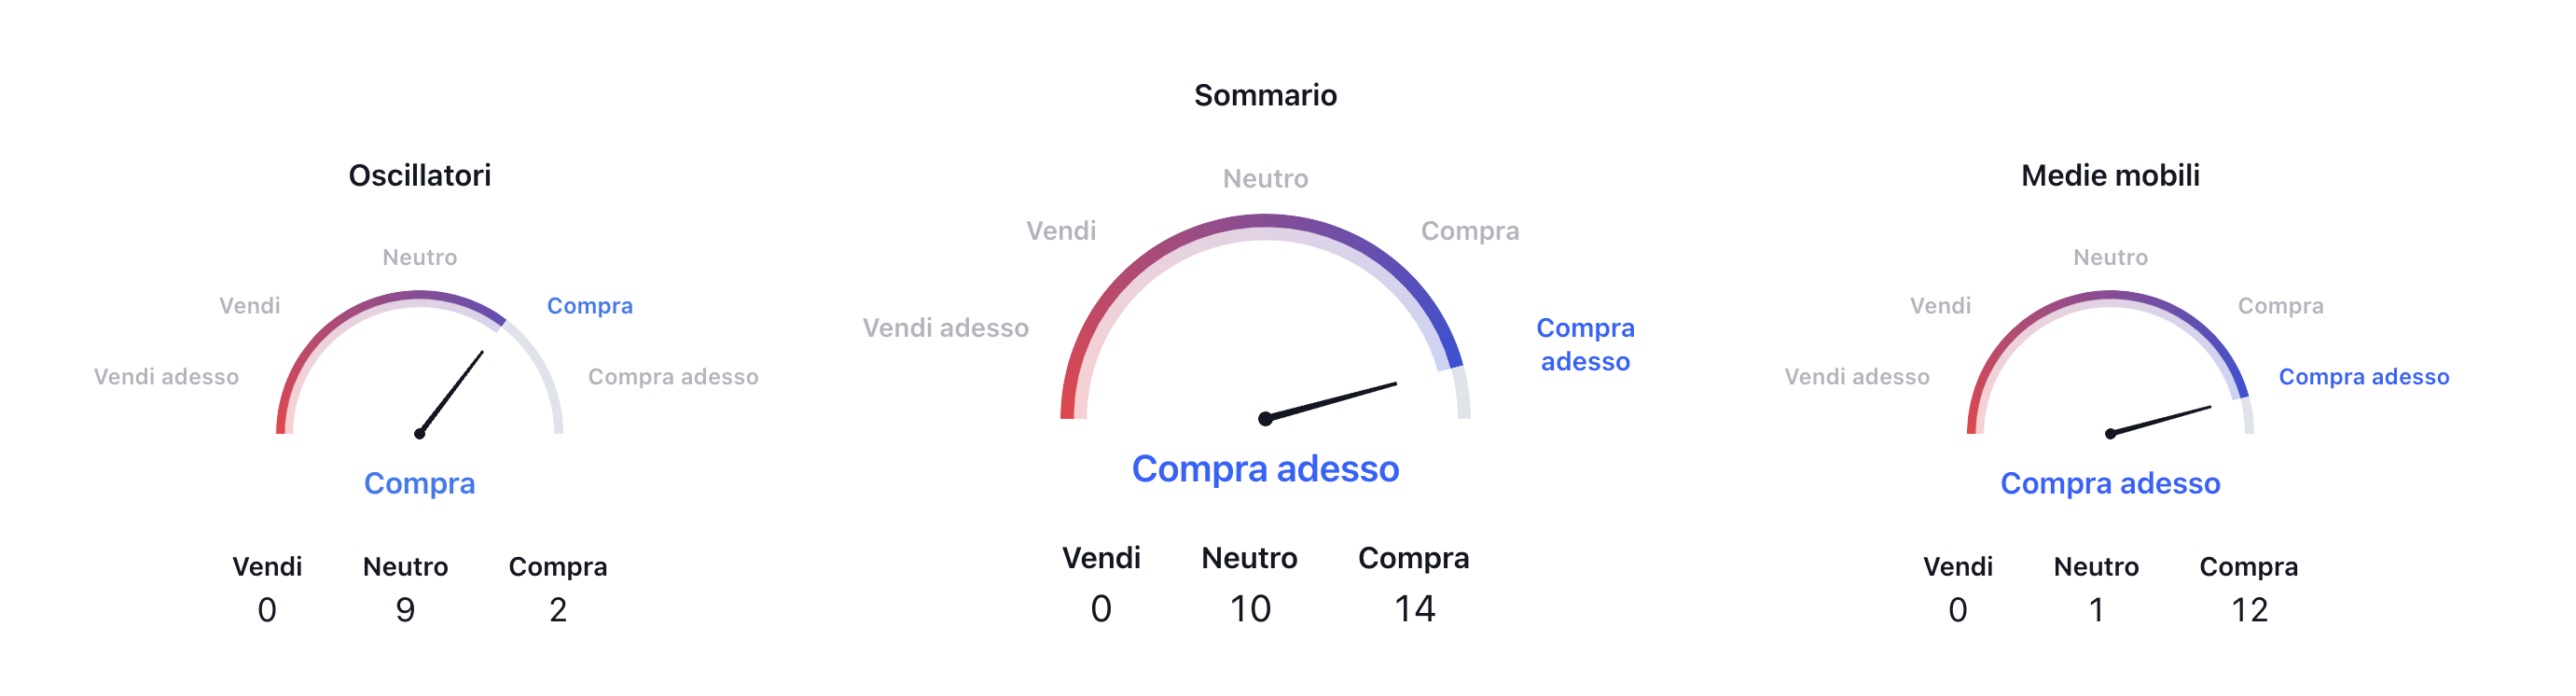This screenshot has height=696, width=2576.
Task: Click the Neutro count 9 under Oscillatori
Action: pos(405,609)
